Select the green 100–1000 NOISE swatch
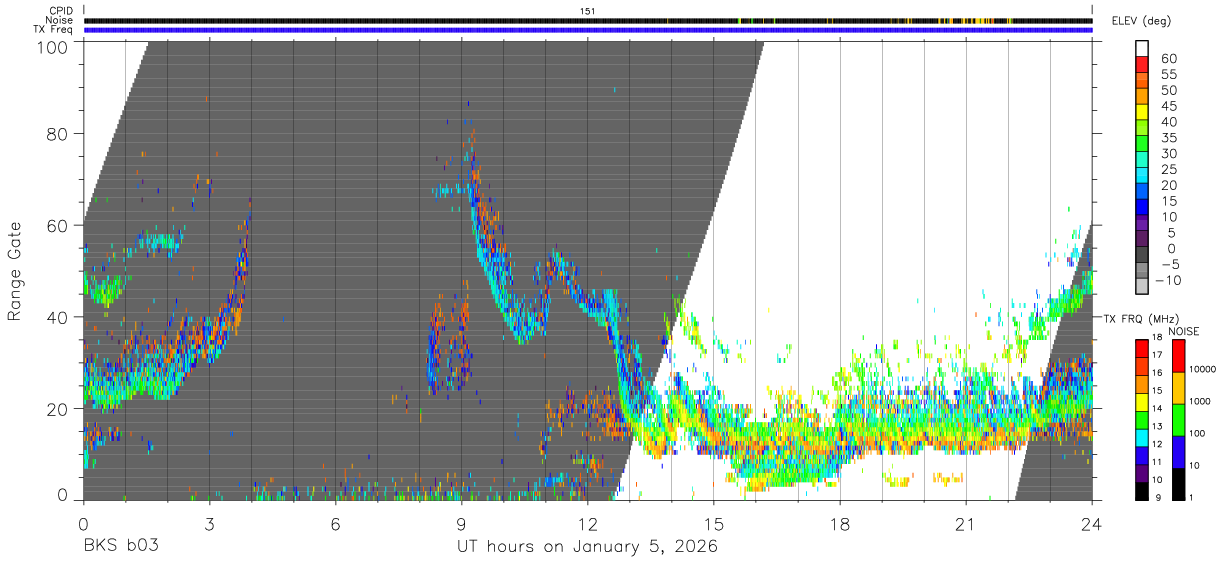The height and width of the screenshot is (567, 1228). pyautogui.click(x=1179, y=419)
